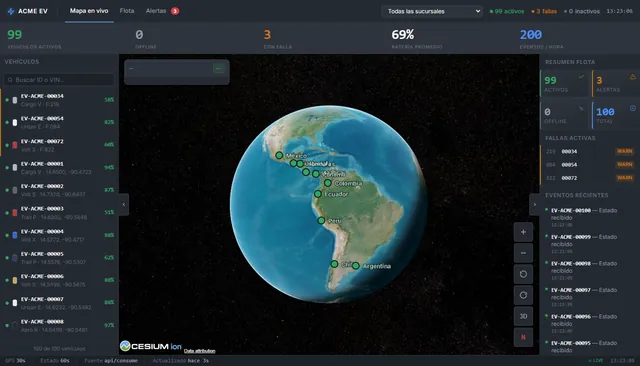Click the 200 eventos per hora stat
This screenshot has width=640, height=366.
[541, 39]
